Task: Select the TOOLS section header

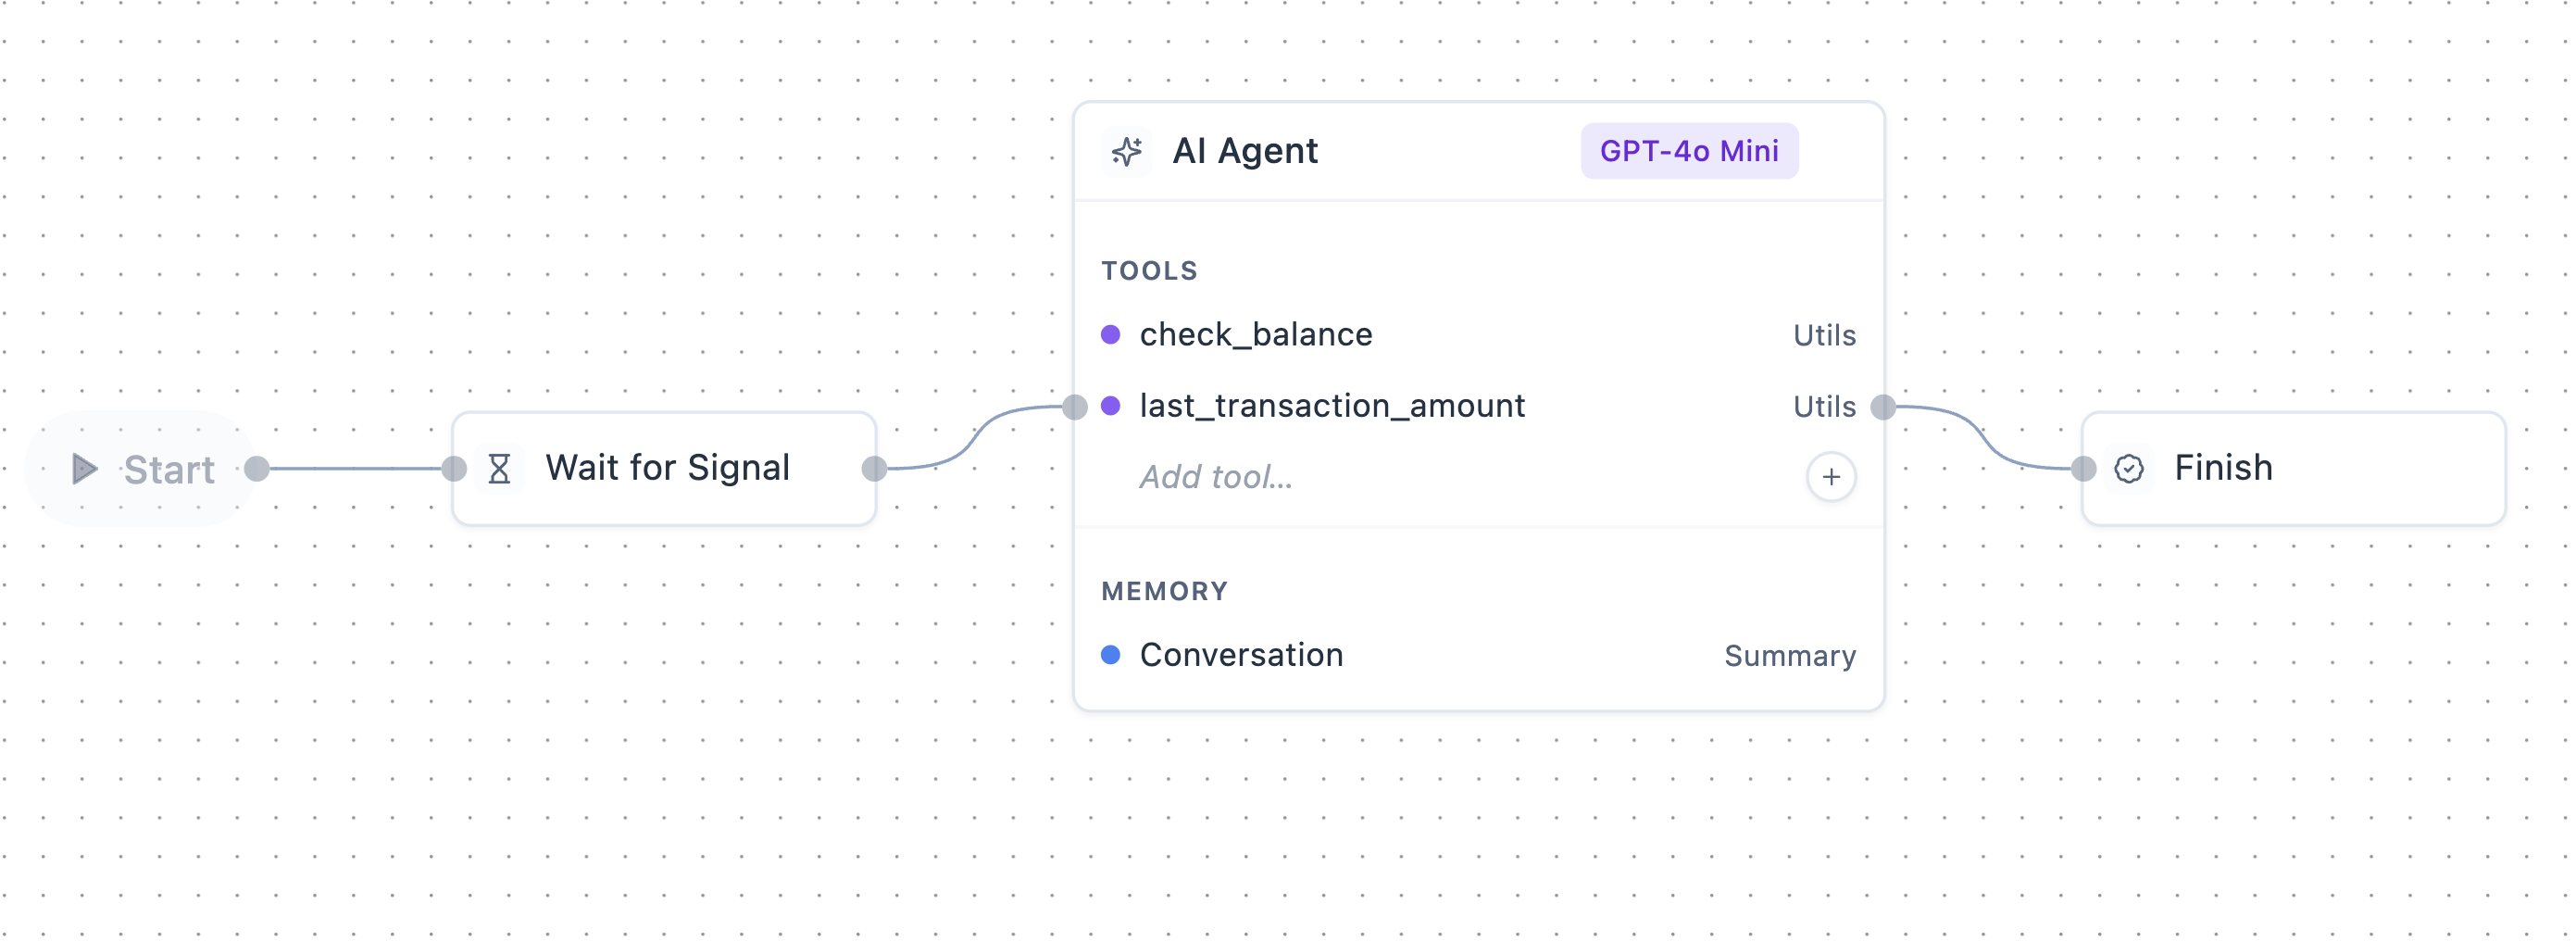Action: tap(1150, 269)
